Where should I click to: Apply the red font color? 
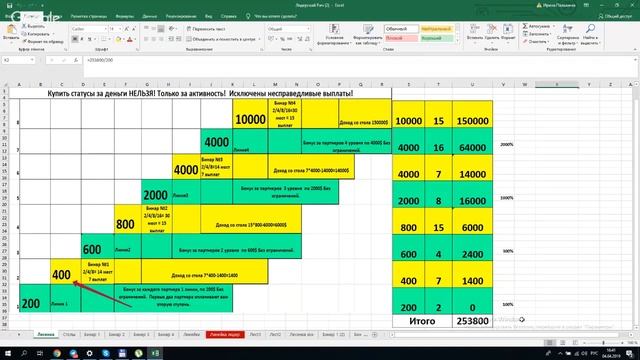pyautogui.click(x=129, y=39)
